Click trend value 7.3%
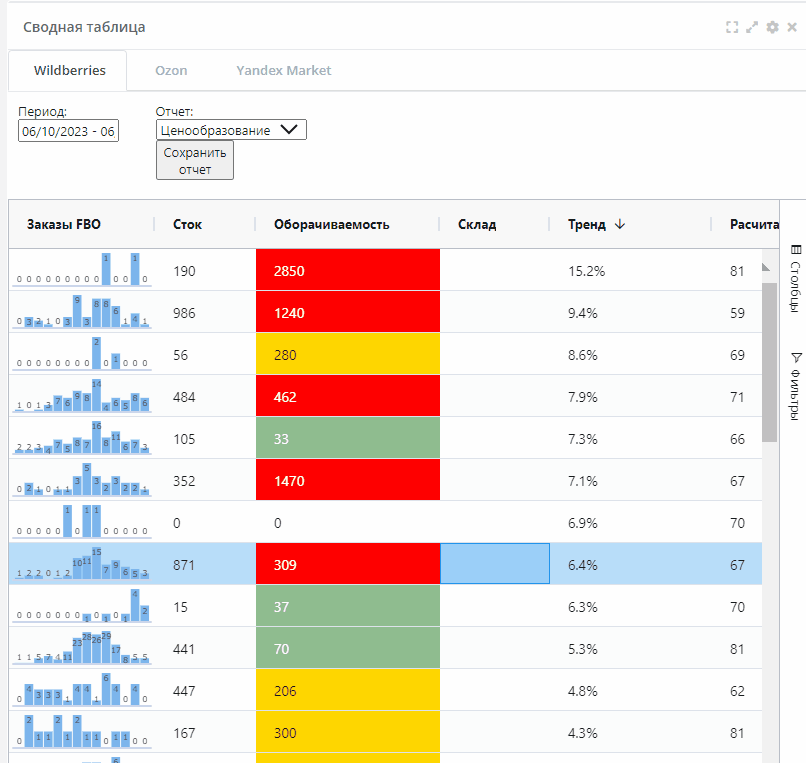Image resolution: width=806 pixels, height=763 pixels. [583, 439]
